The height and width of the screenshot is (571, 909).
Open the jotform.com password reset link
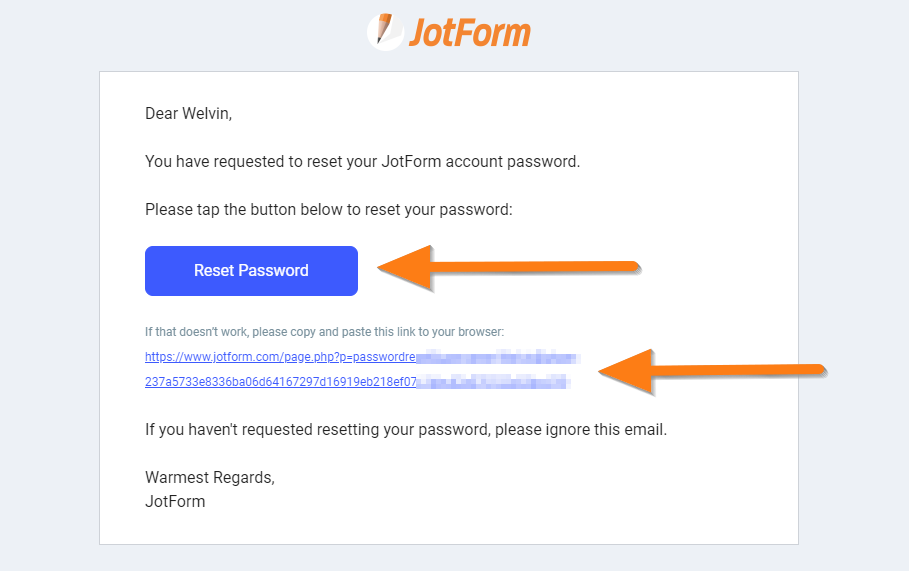[280, 356]
